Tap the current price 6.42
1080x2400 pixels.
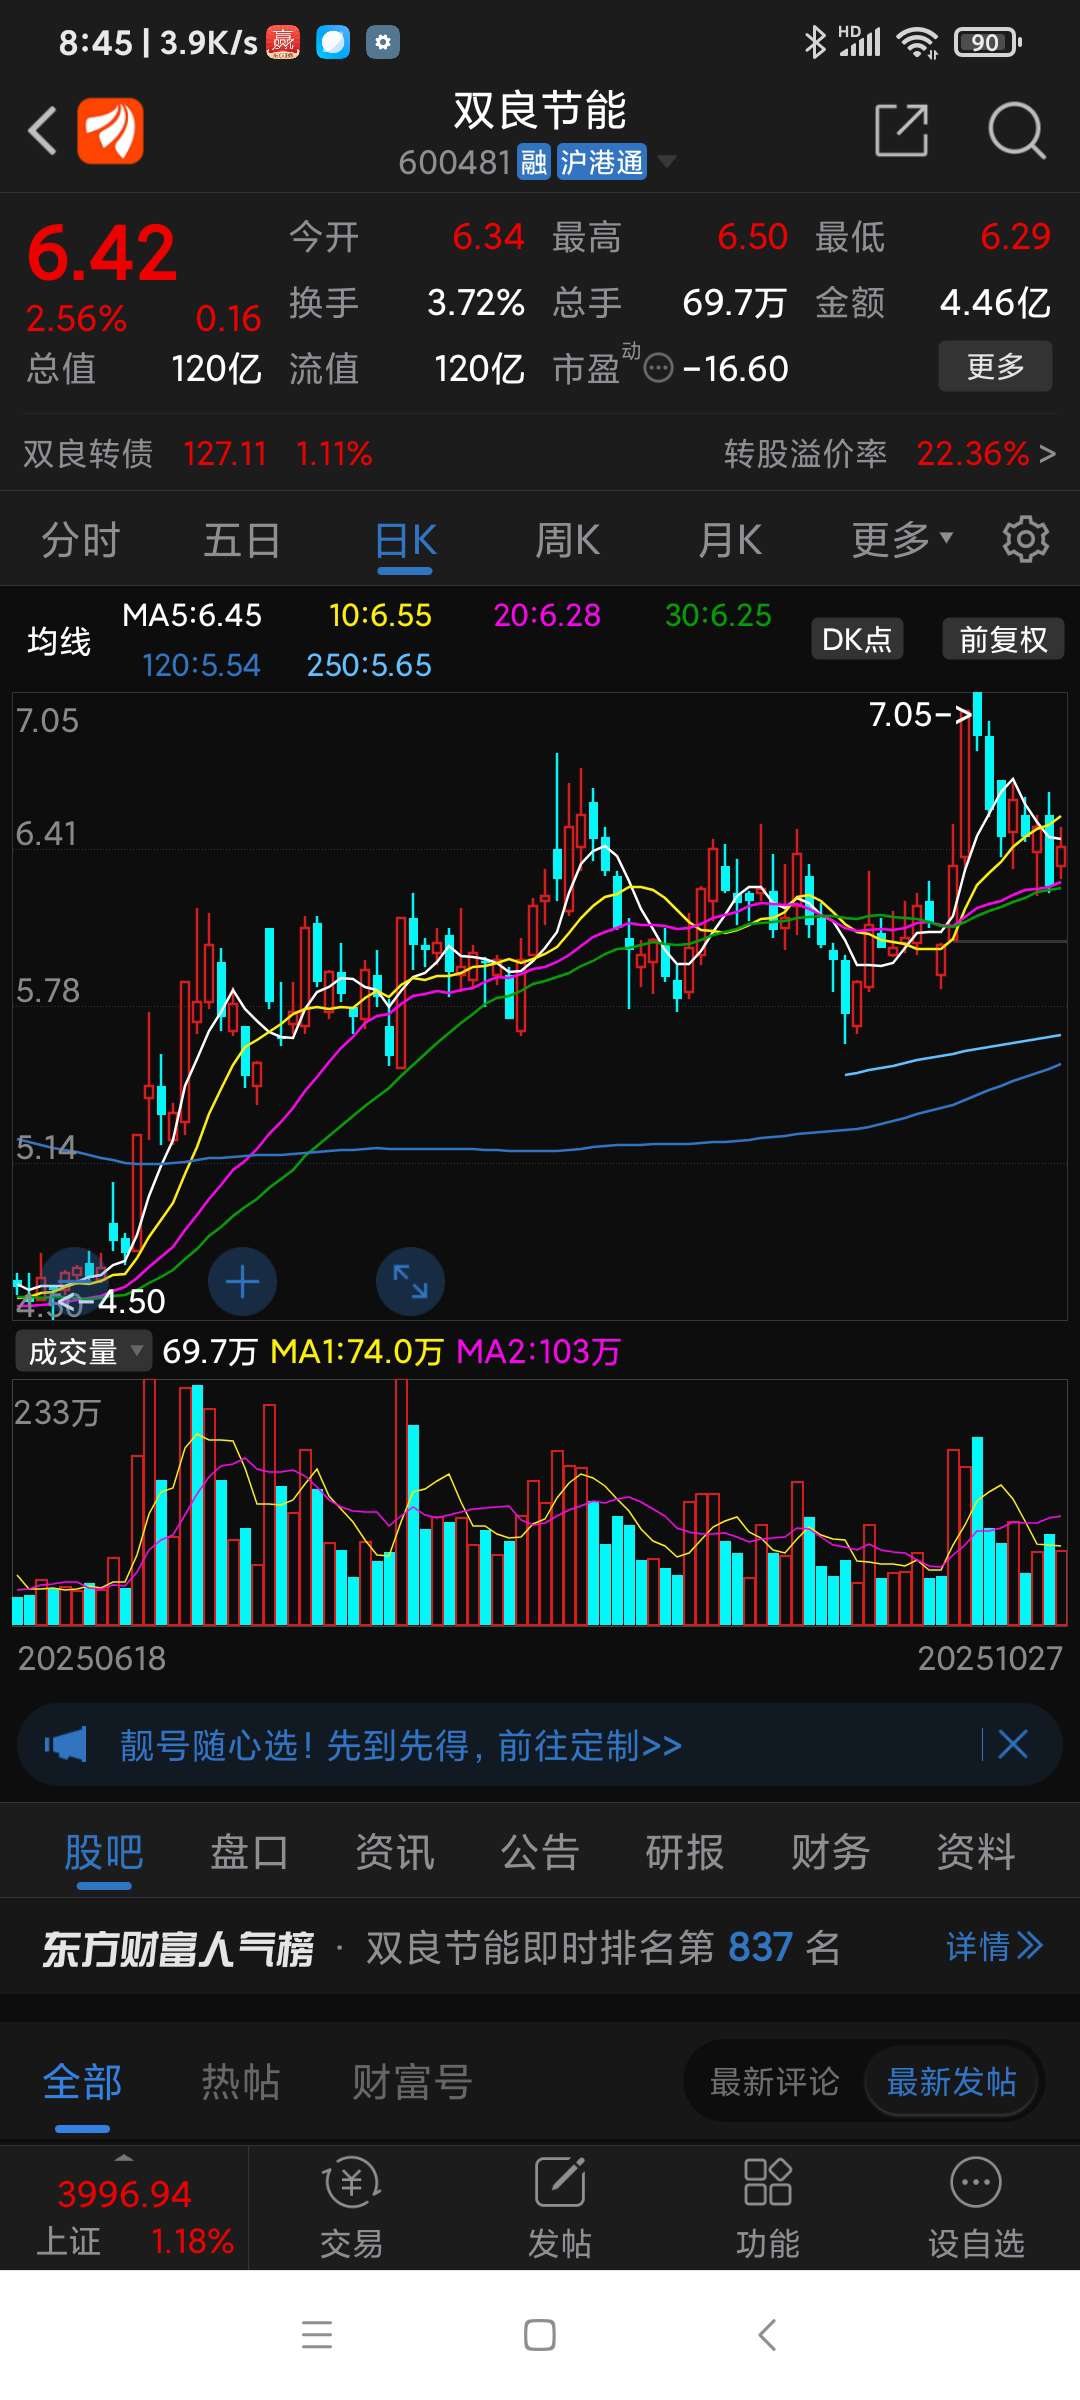point(102,253)
